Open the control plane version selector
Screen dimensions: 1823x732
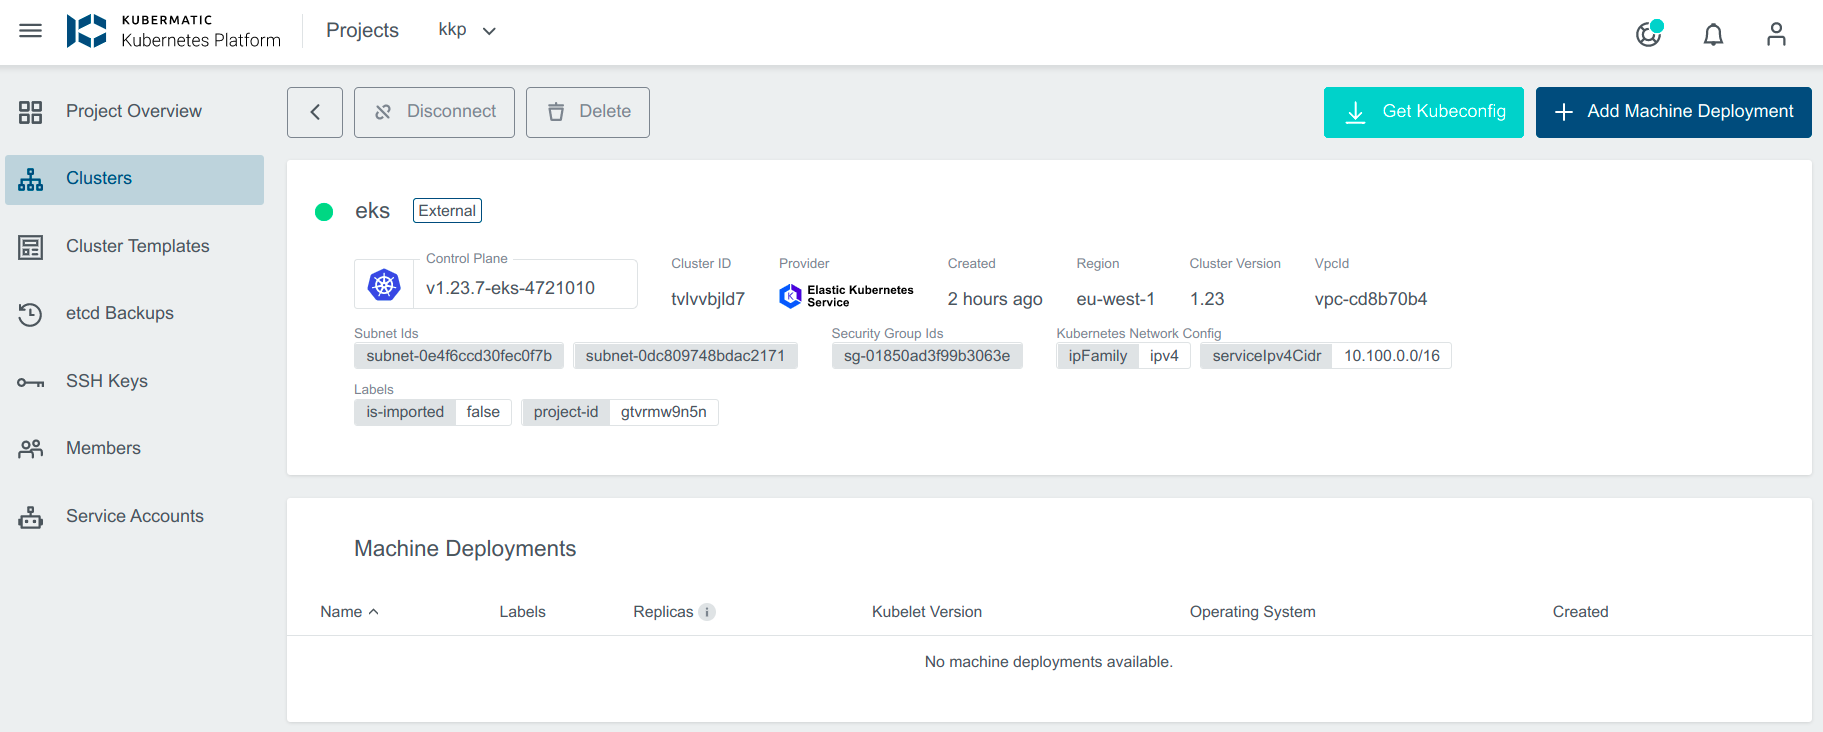(510, 288)
